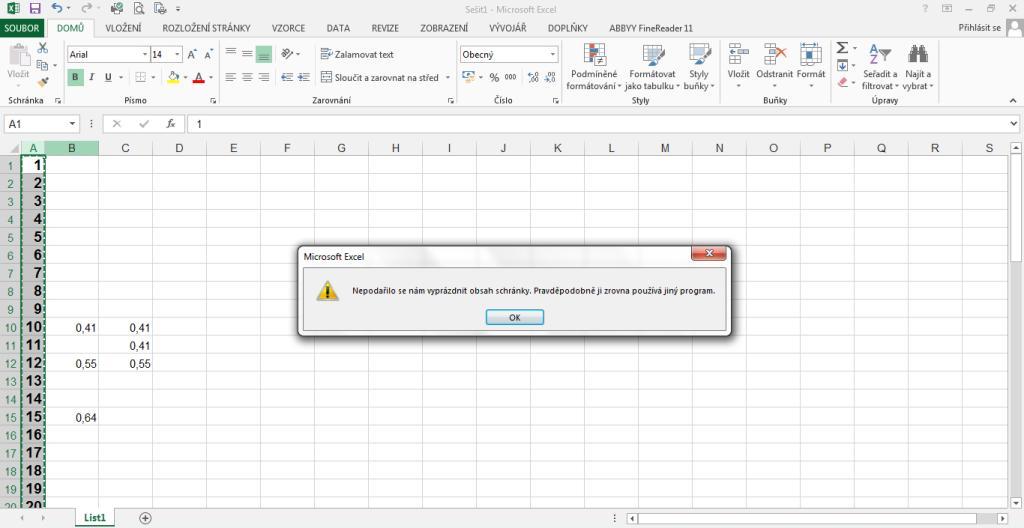Increase font size with the larger A

[192, 55]
